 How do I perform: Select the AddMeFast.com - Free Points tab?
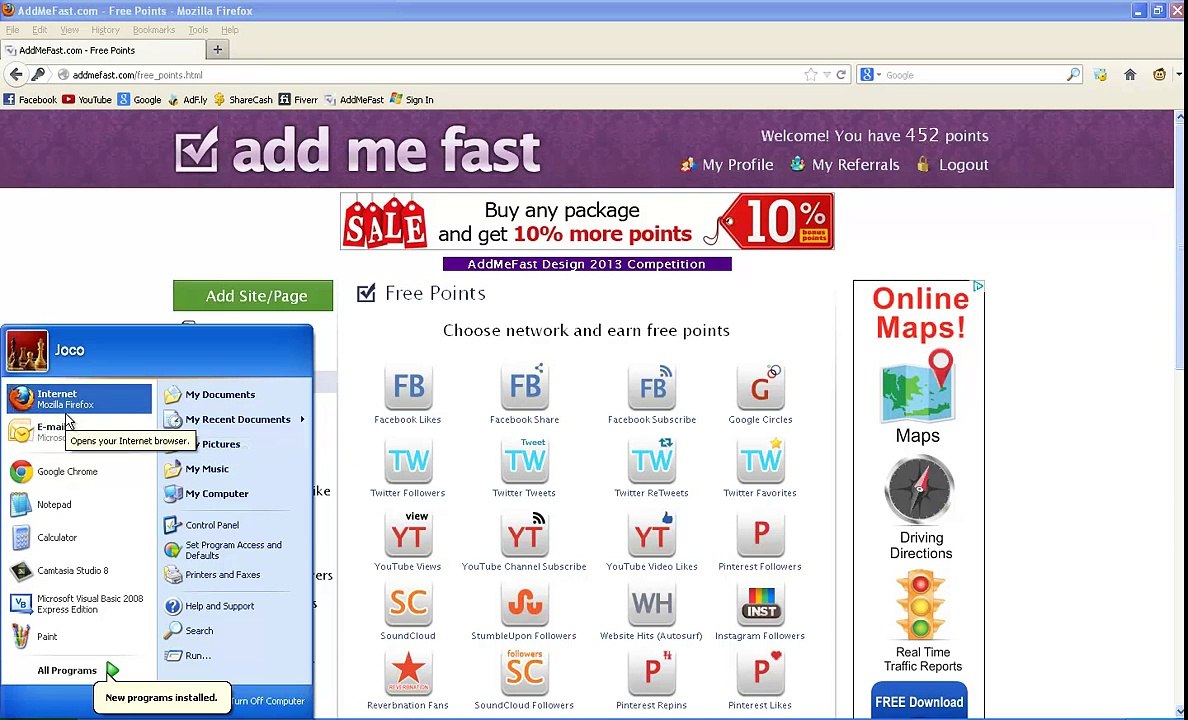pyautogui.click(x=103, y=50)
